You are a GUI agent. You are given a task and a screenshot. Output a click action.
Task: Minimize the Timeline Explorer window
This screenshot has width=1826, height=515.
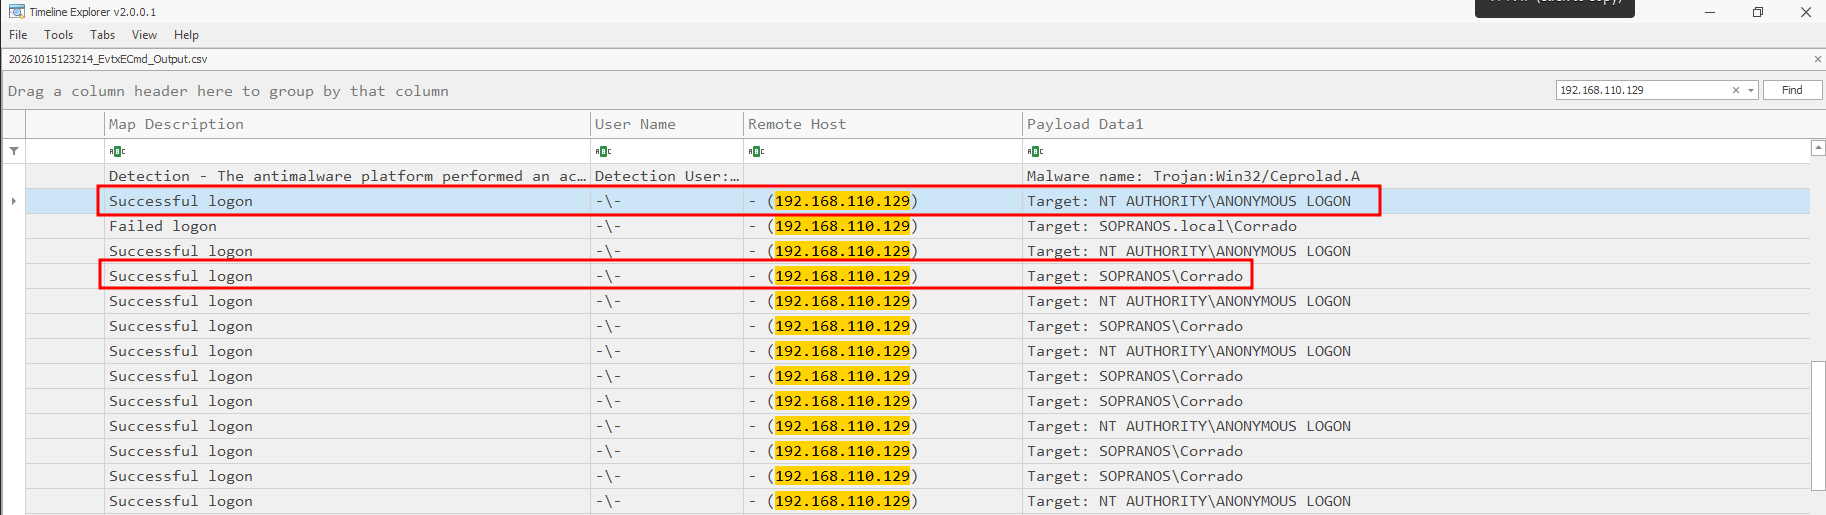(x=1709, y=12)
